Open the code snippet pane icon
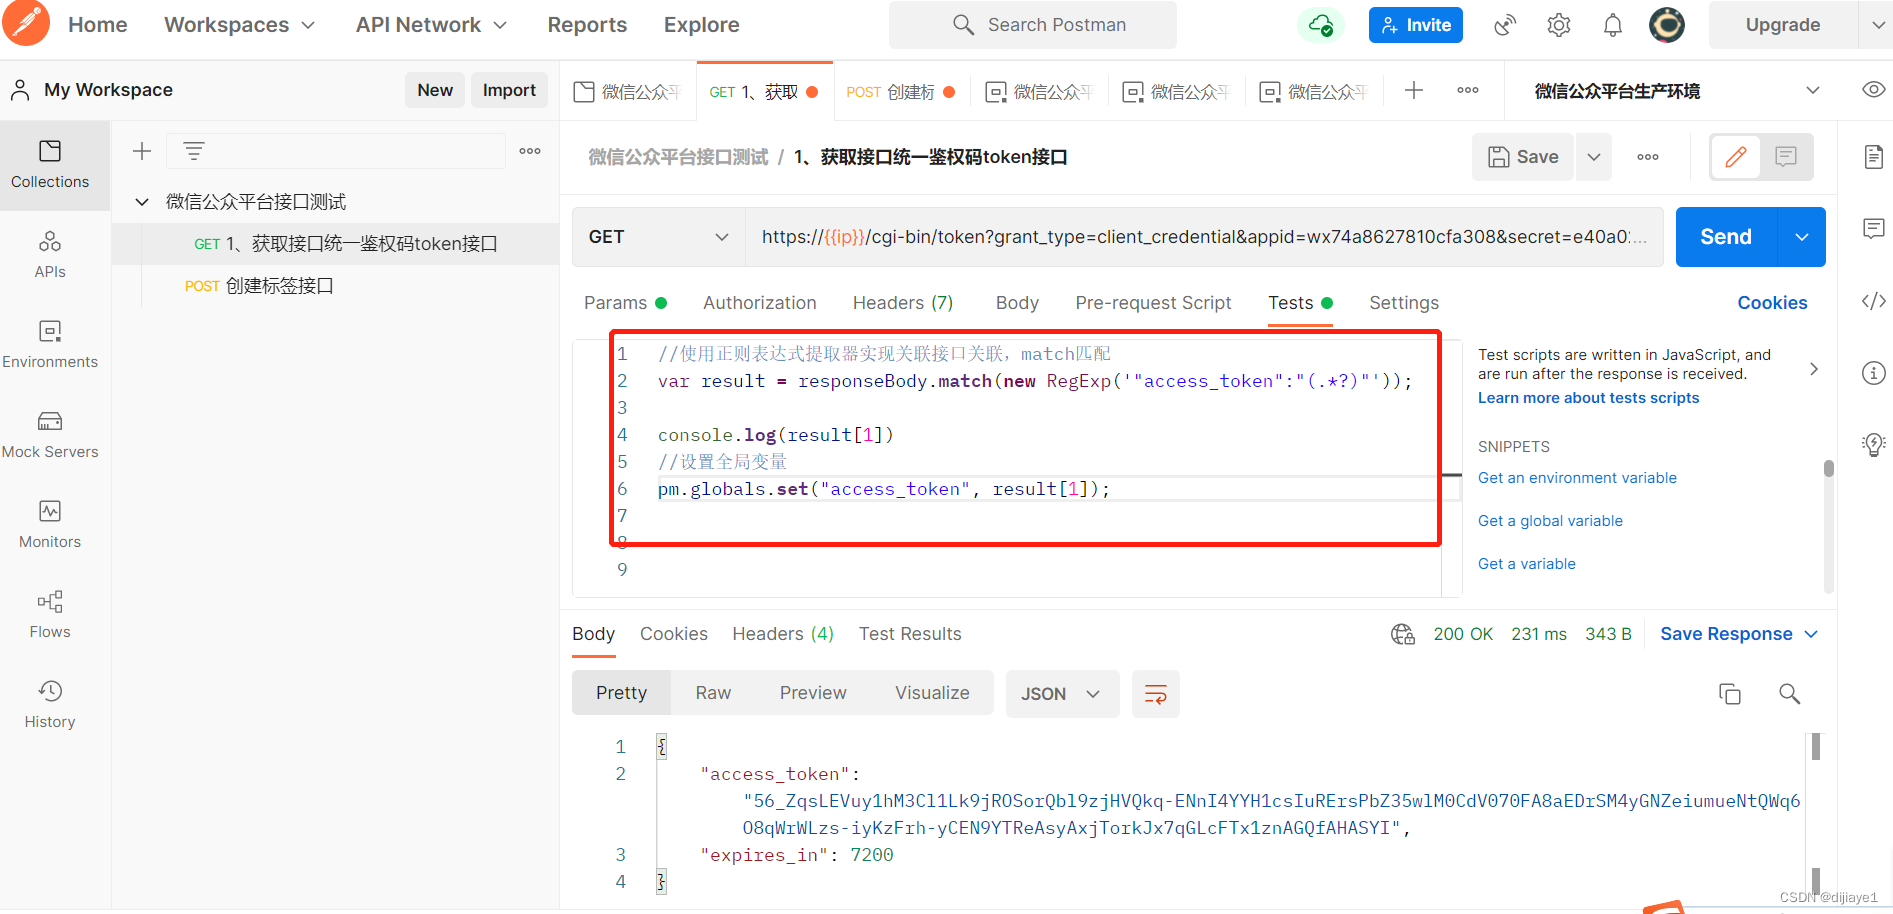Screen dimensions: 1893x914 1874,301
